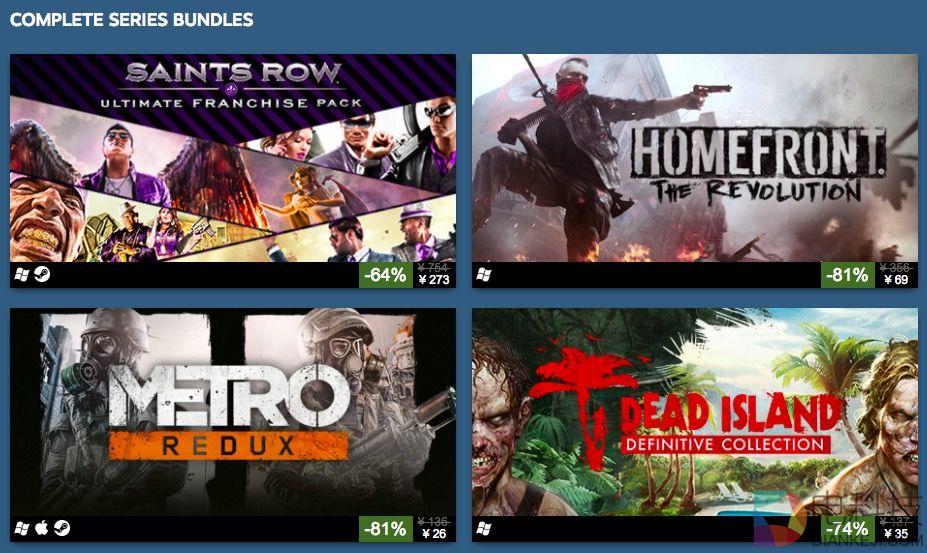Click Homefront's -81% discount badge

(847, 275)
